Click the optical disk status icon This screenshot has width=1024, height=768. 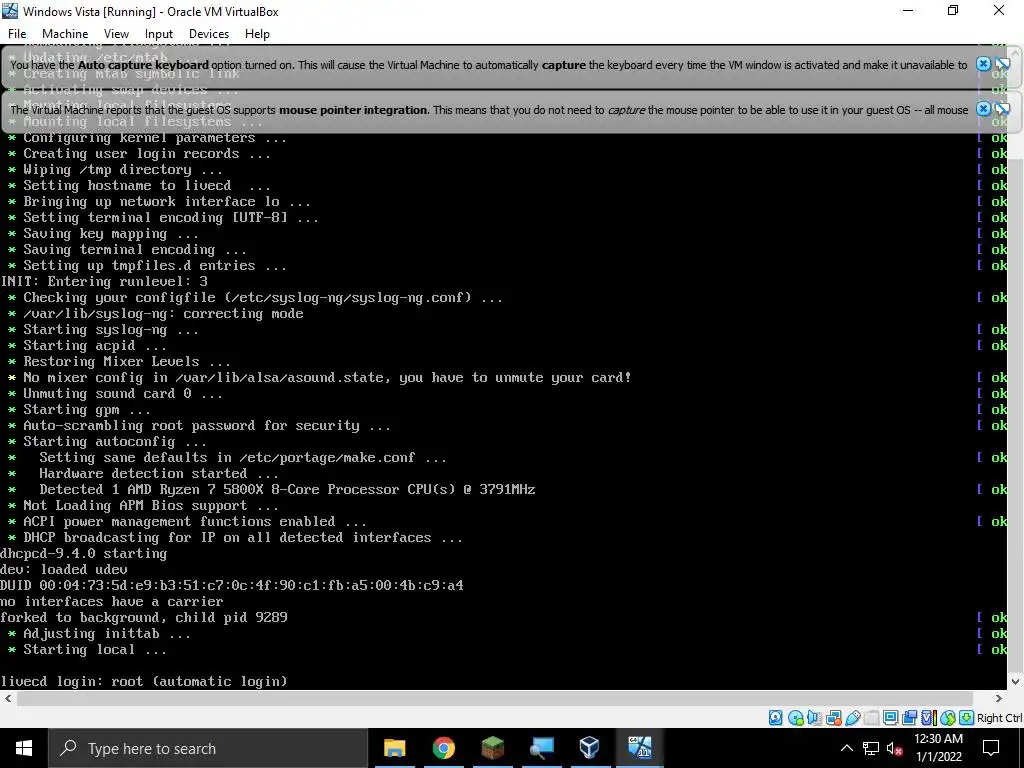795,718
